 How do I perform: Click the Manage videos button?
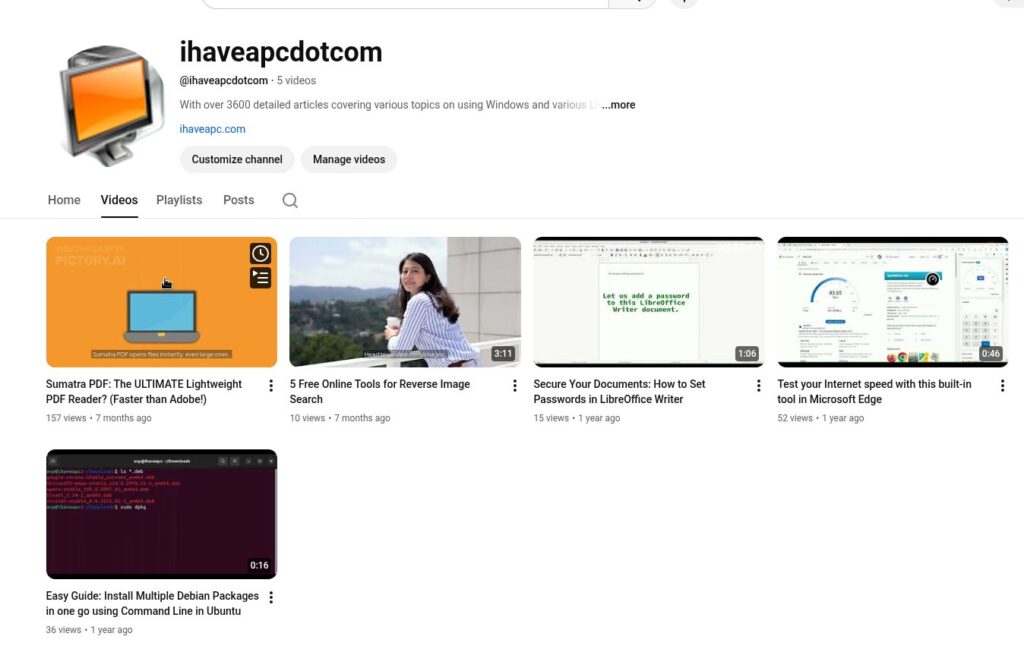coord(349,159)
